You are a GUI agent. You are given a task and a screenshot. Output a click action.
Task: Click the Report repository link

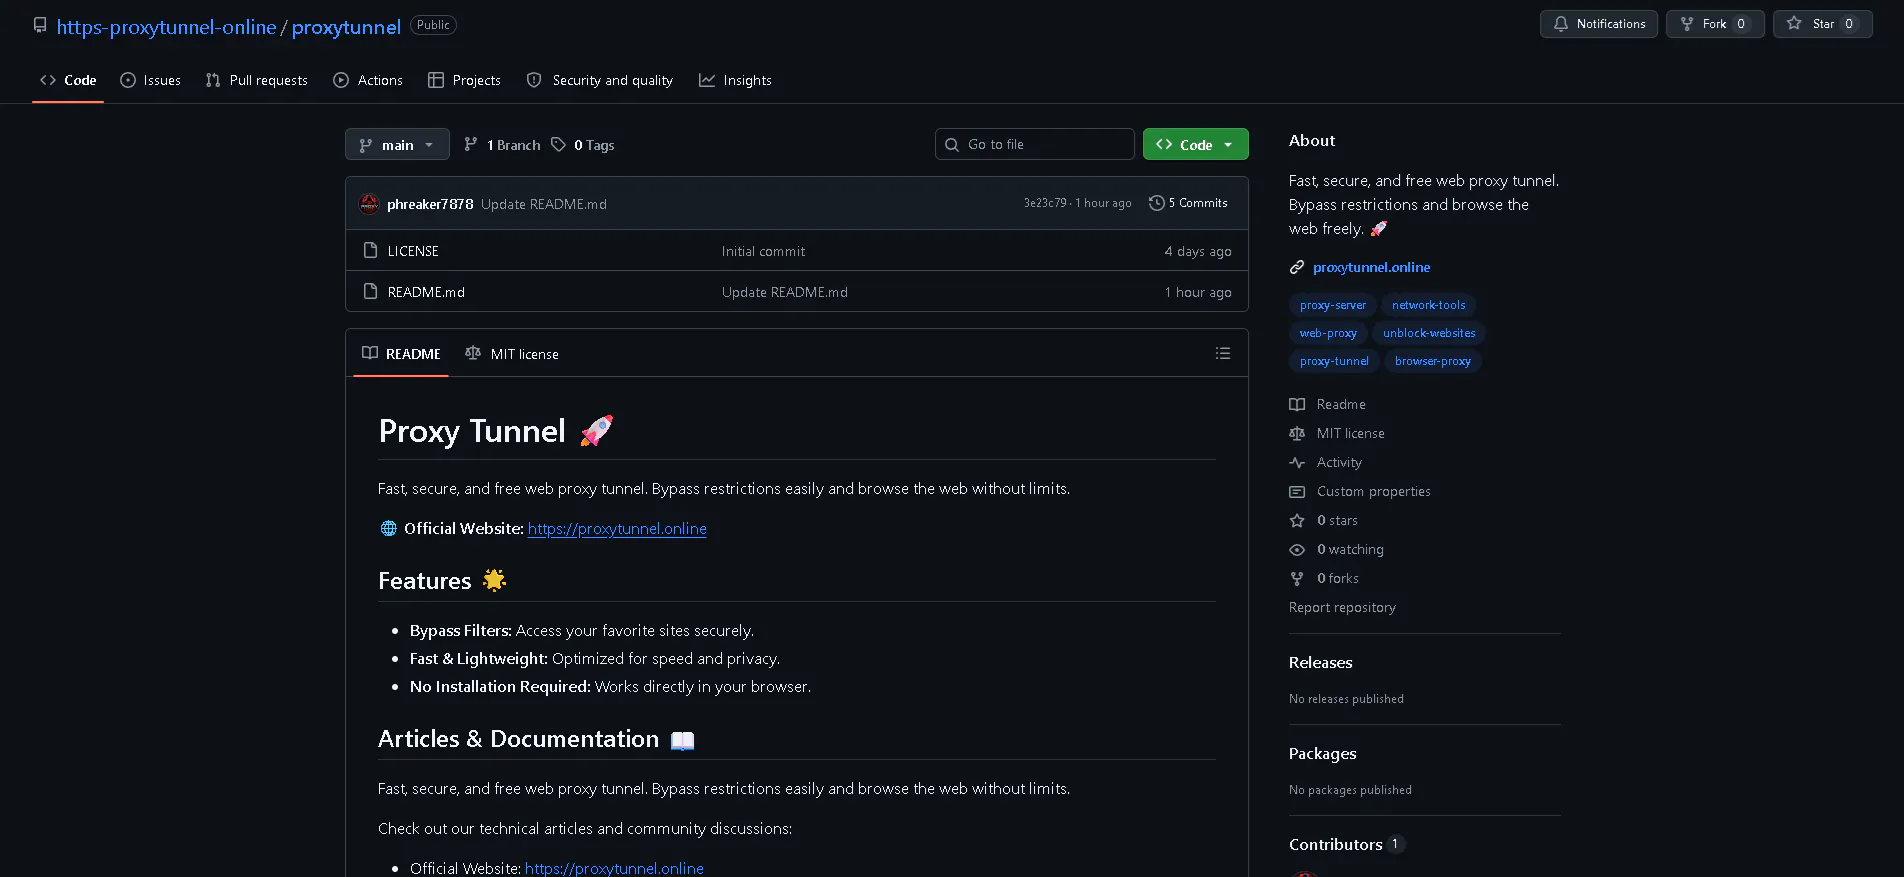point(1342,607)
